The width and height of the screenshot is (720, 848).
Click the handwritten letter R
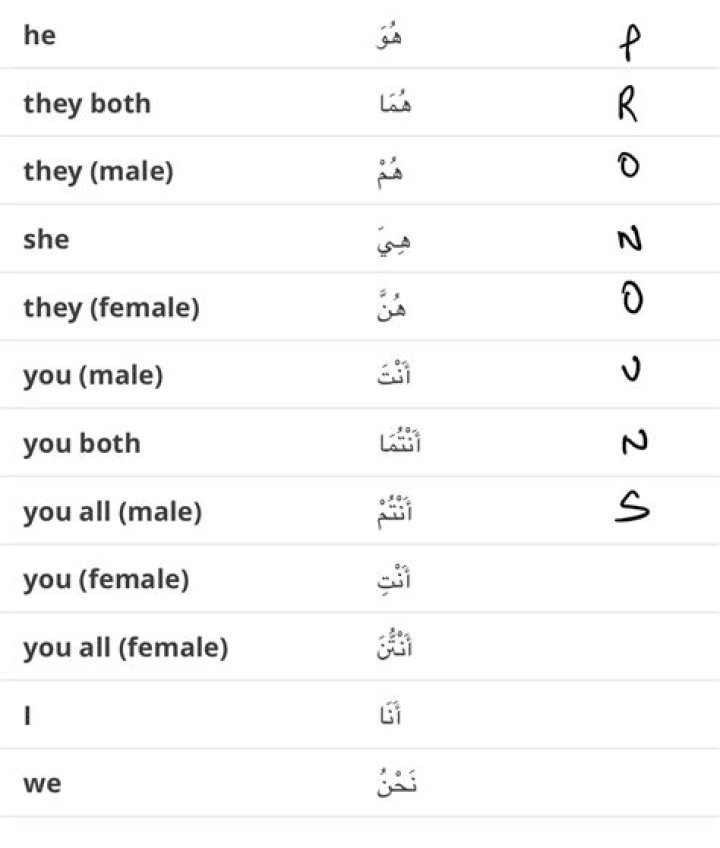point(627,104)
